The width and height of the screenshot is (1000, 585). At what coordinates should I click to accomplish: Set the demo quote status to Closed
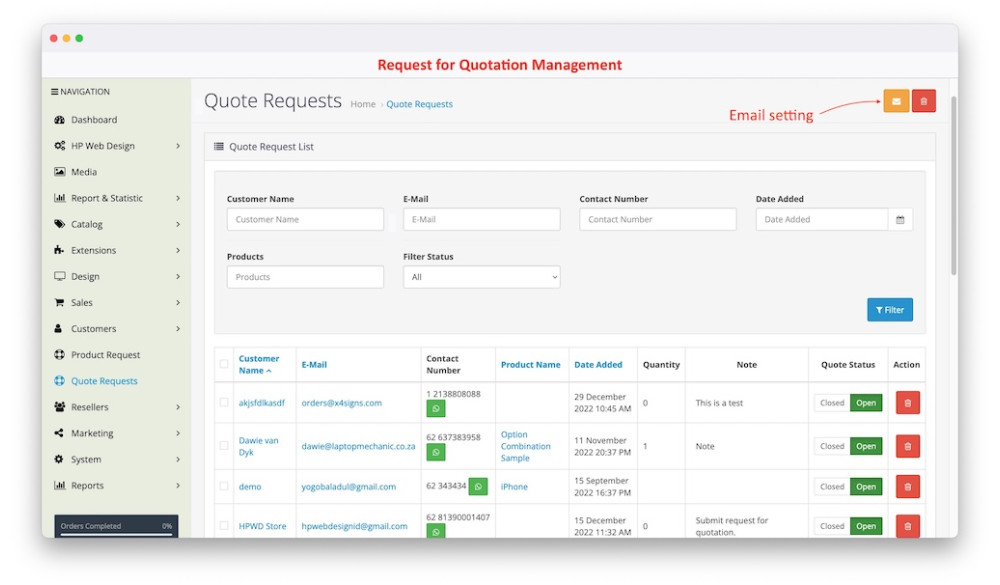point(832,487)
